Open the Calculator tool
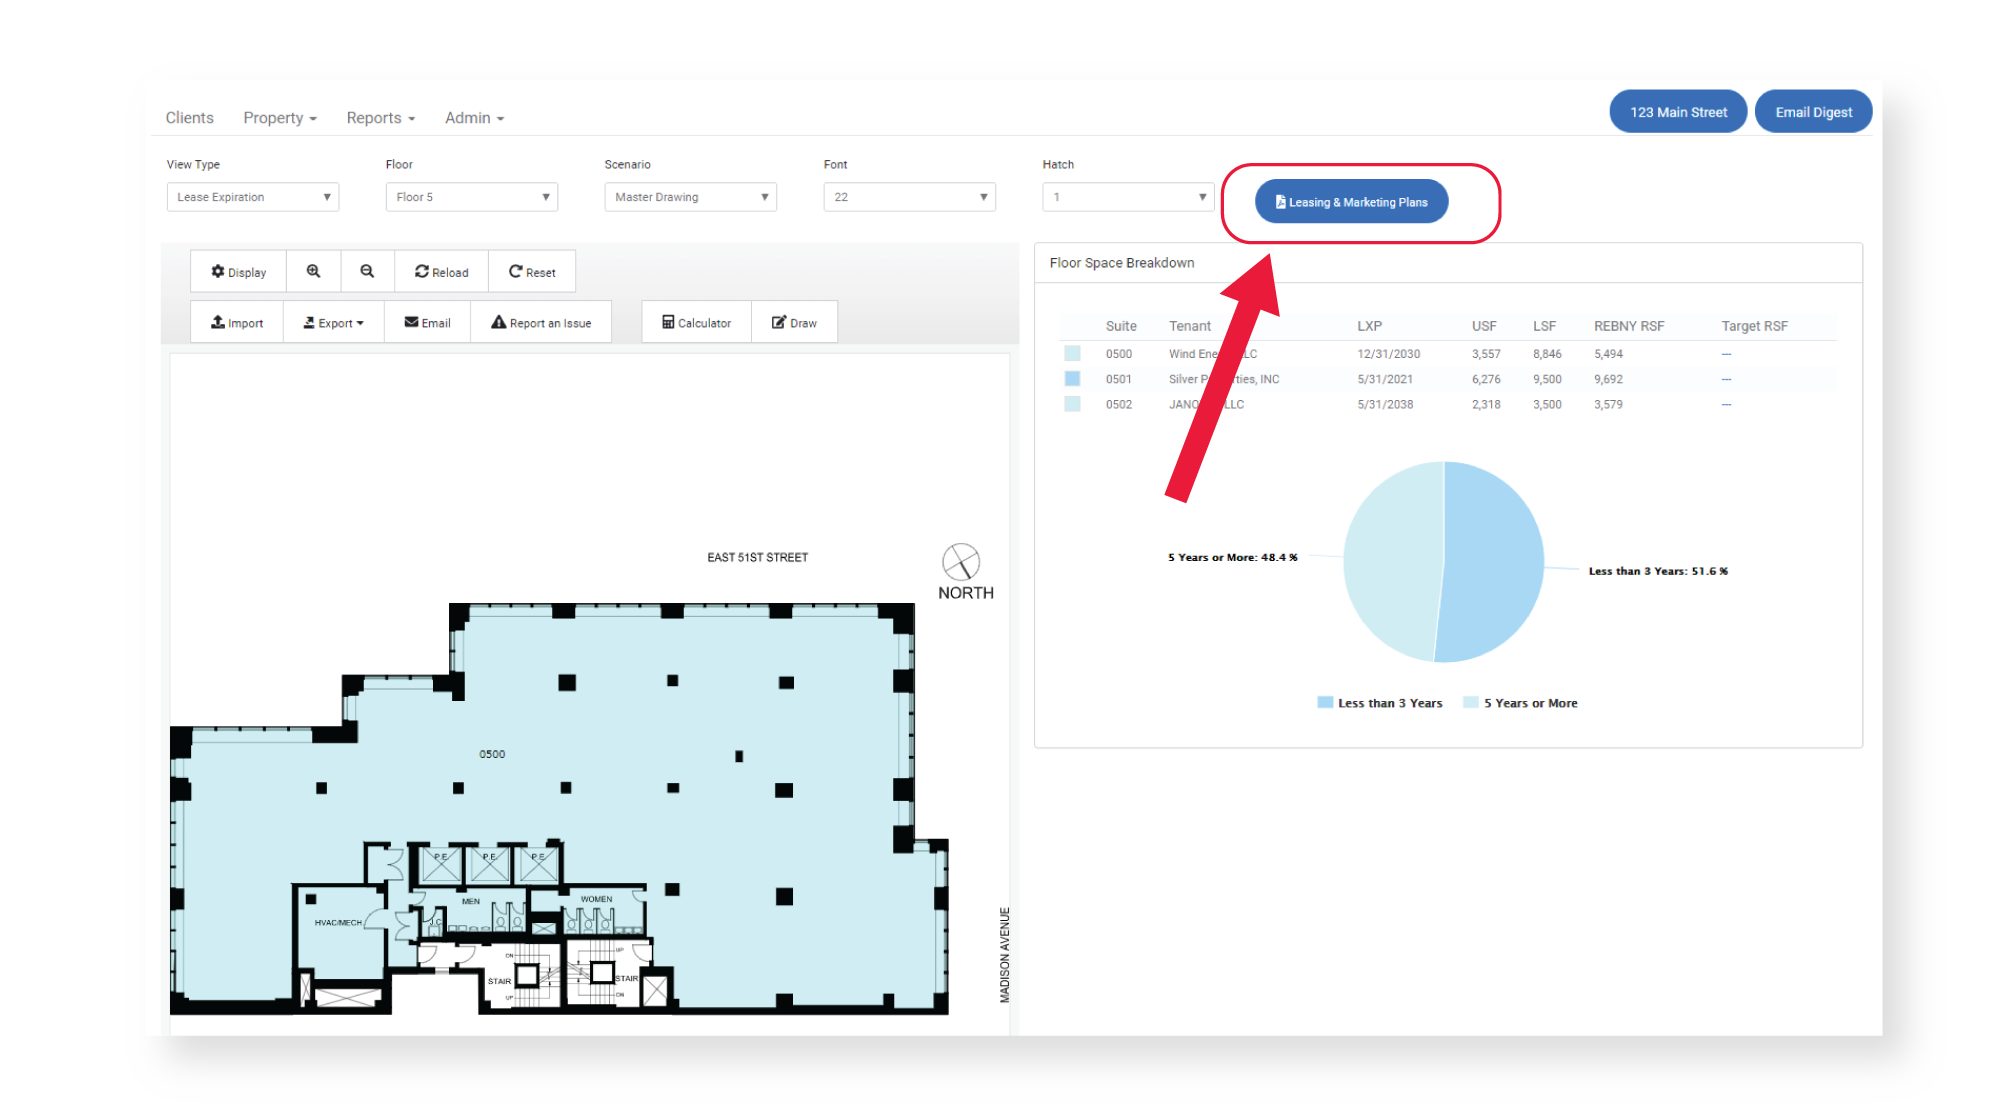The height and width of the screenshot is (1115, 2000). (696, 322)
